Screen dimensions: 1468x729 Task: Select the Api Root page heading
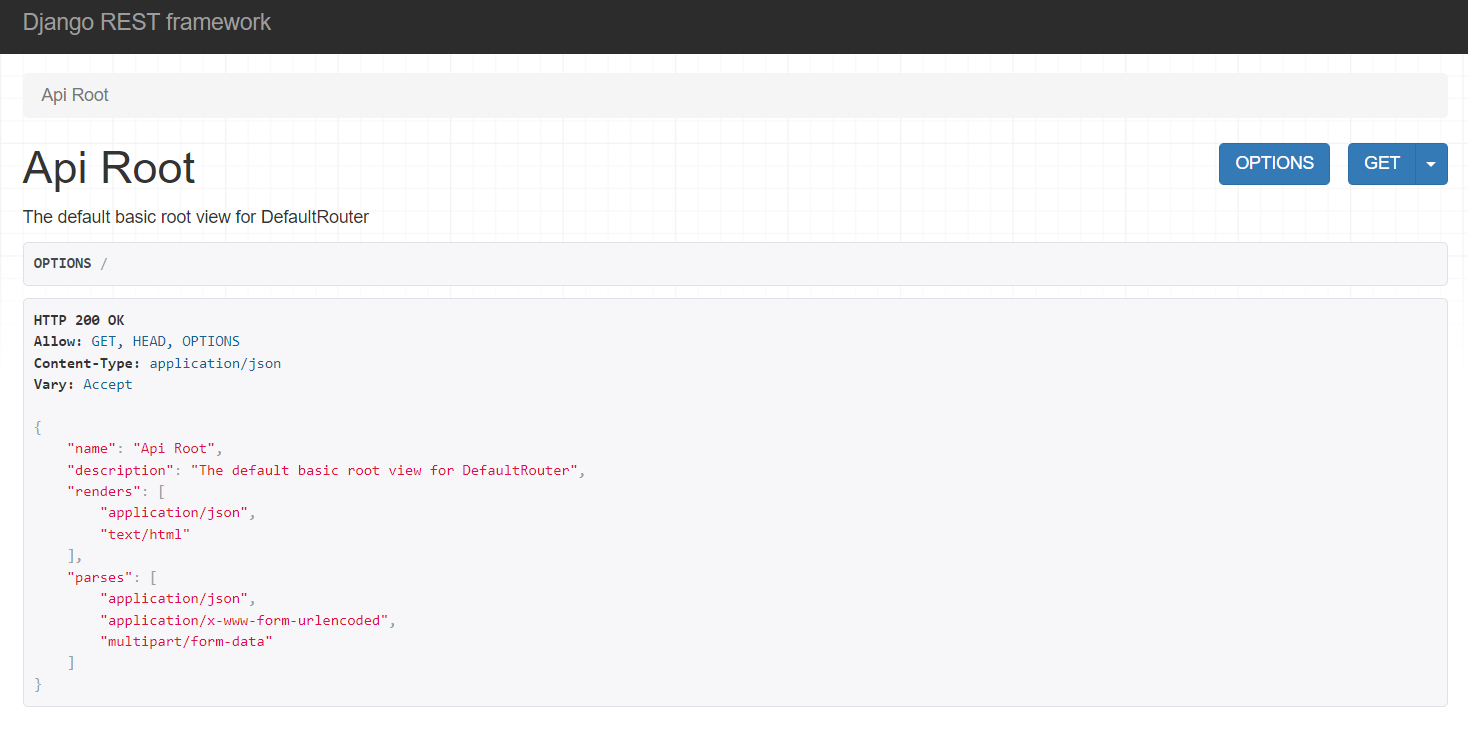pos(108,168)
